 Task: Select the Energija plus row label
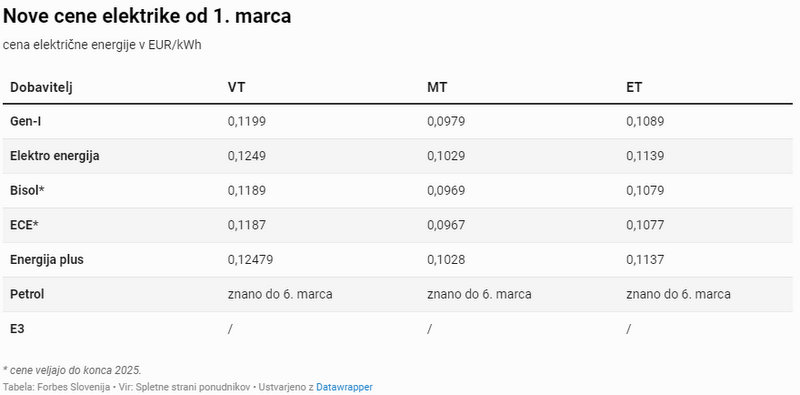click(47, 259)
